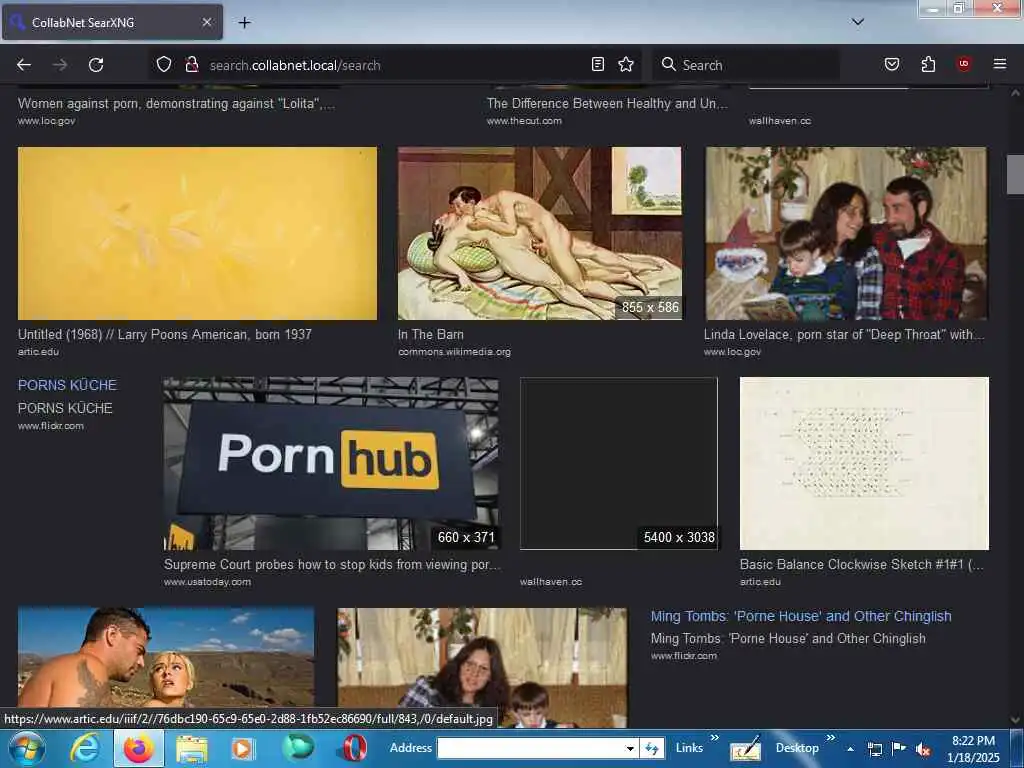Click the scrollbar down arrow

1015,720
